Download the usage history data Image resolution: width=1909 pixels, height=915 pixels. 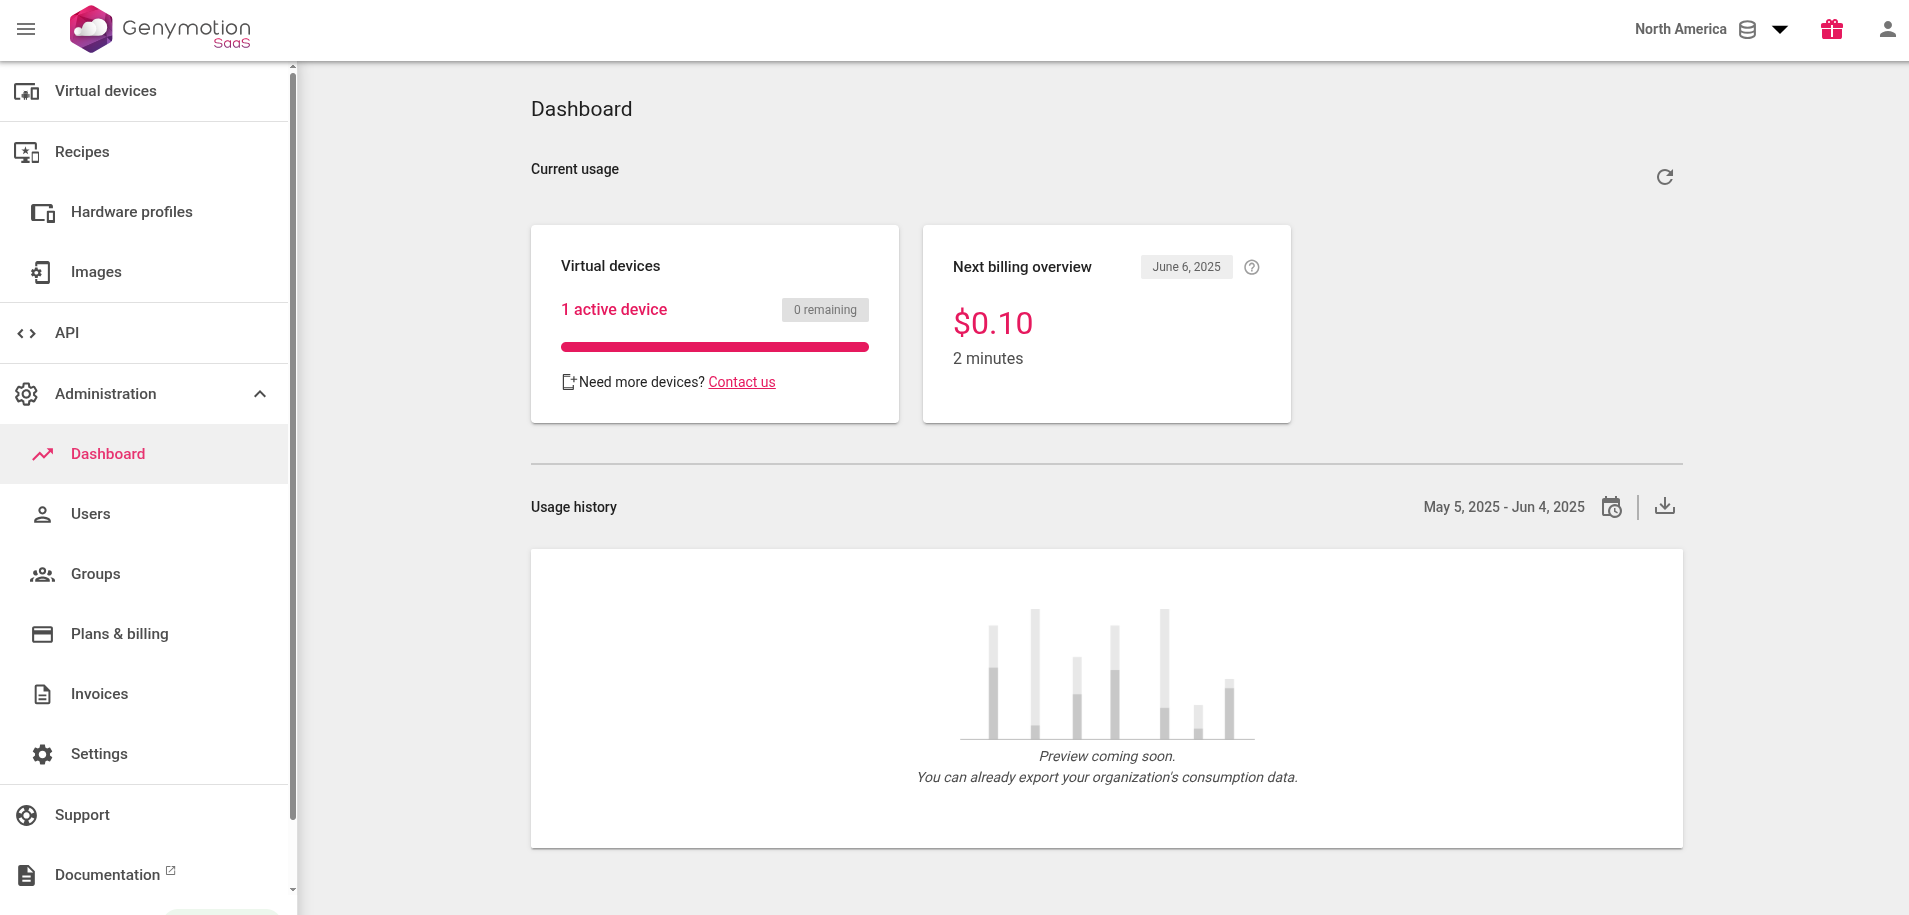click(x=1664, y=507)
